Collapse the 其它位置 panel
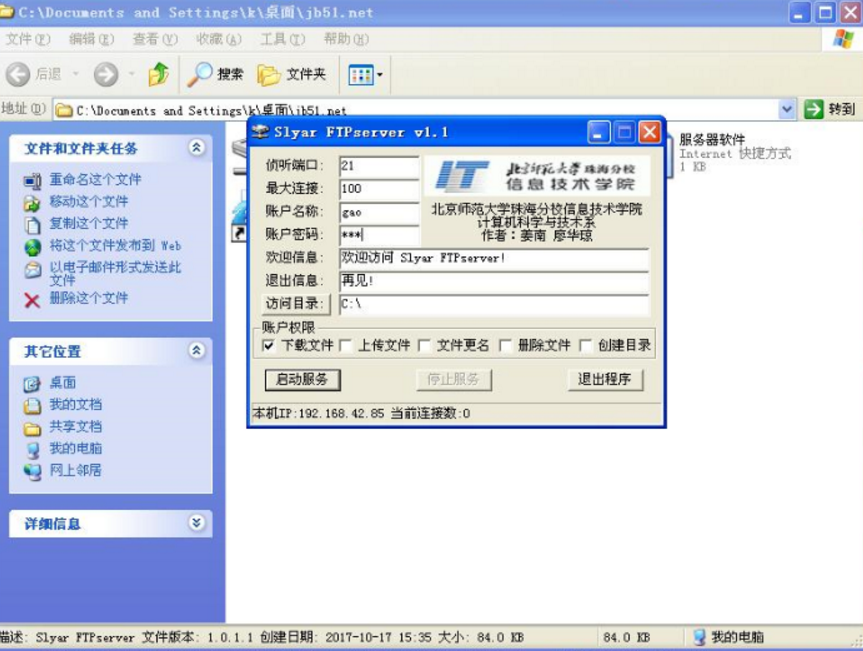Viewport: 863px width, 651px height. coord(196,351)
